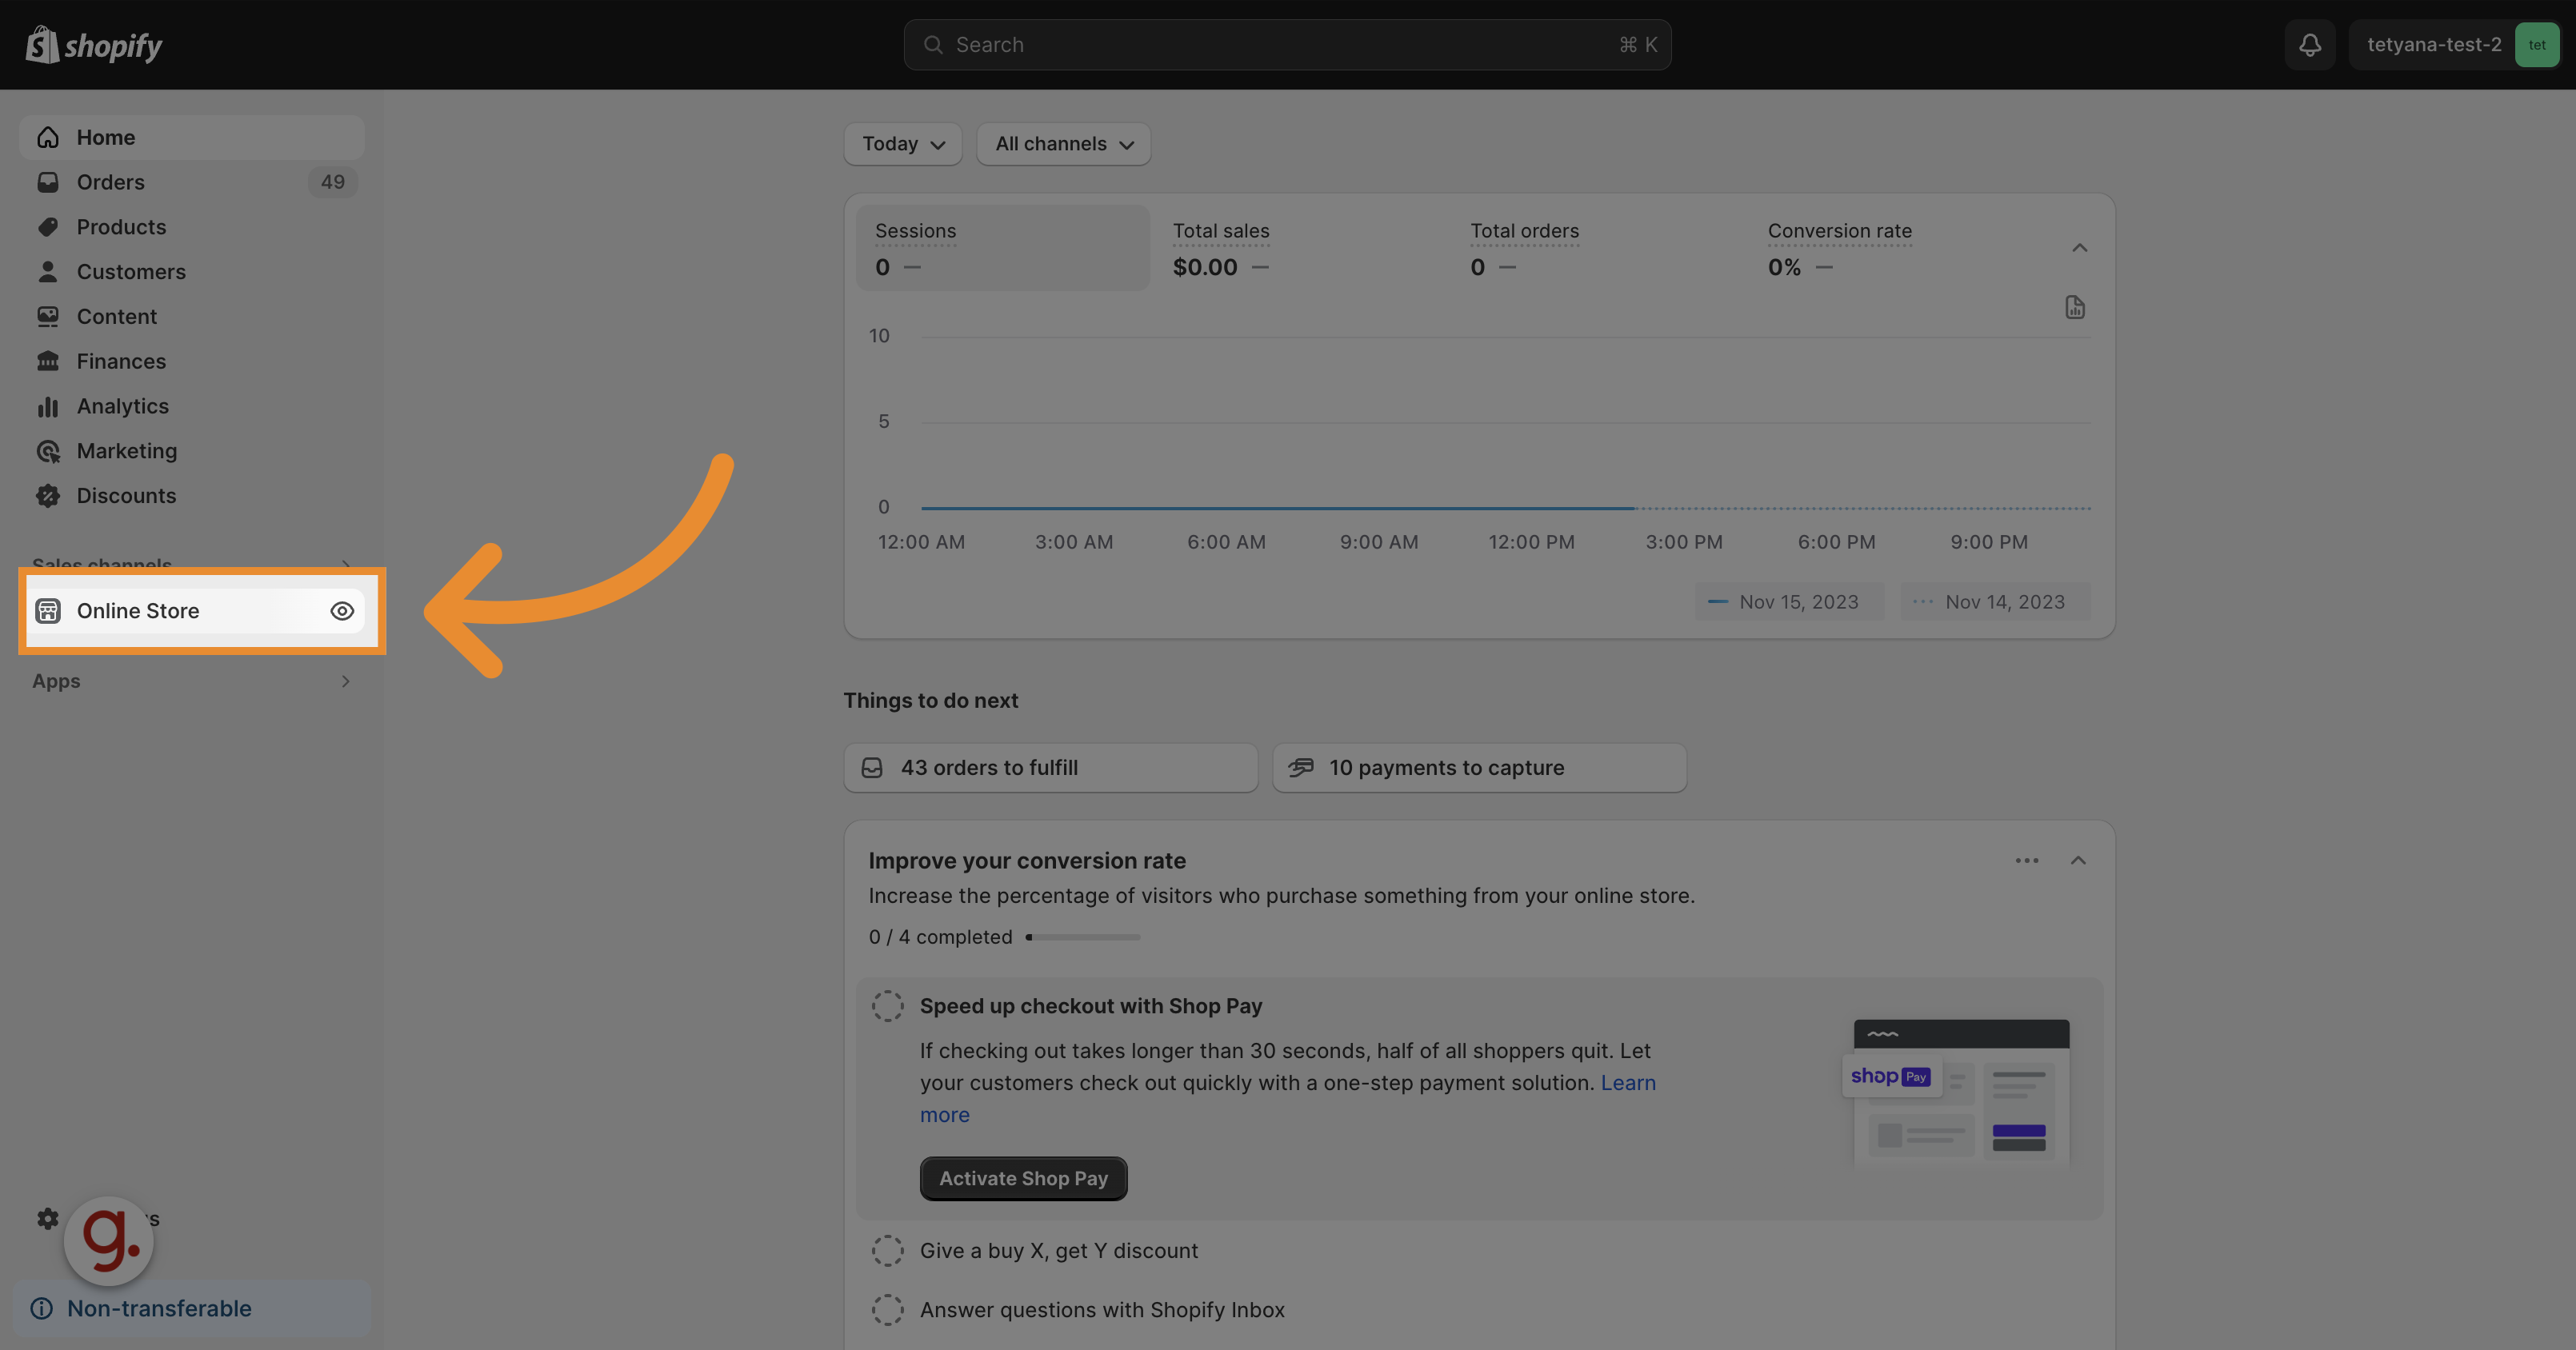Click the Analytics bar chart icon
The width and height of the screenshot is (2576, 1350).
[x=48, y=406]
